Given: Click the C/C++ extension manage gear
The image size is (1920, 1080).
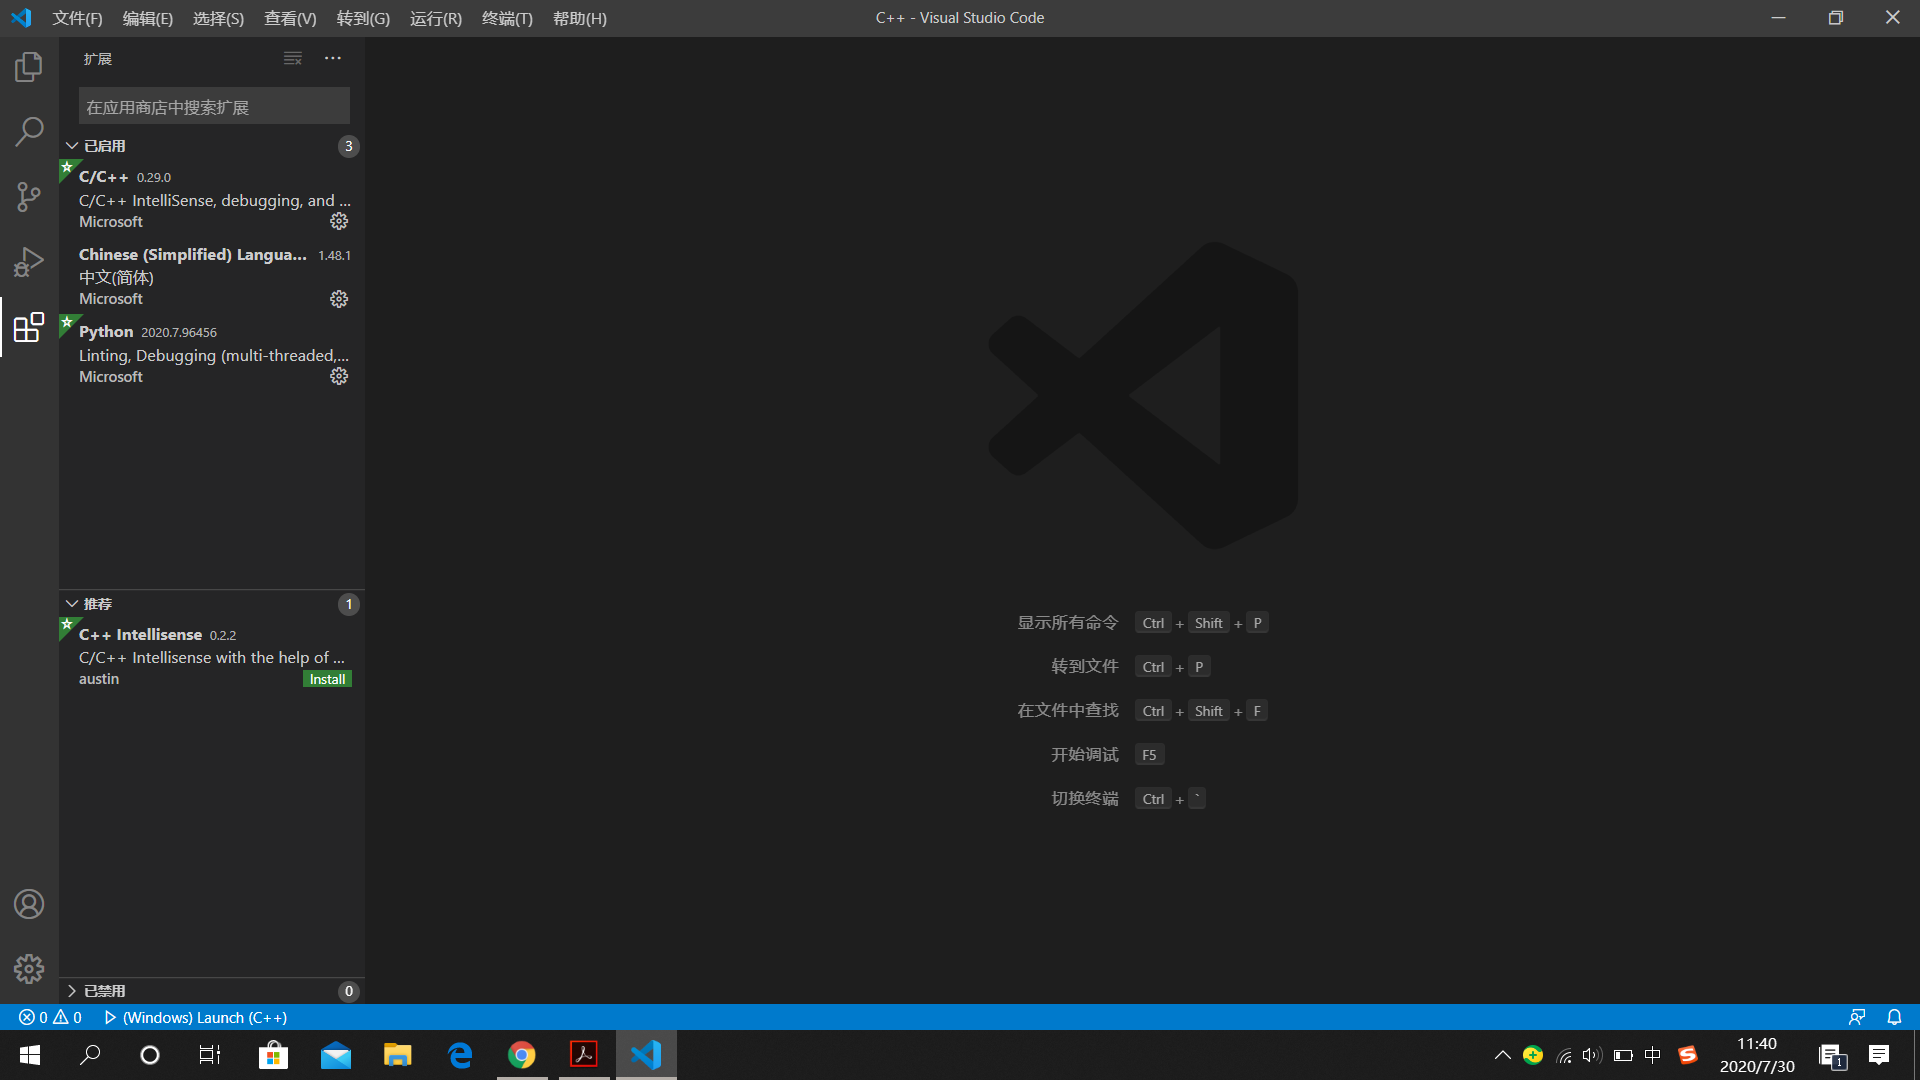Looking at the screenshot, I should (x=339, y=221).
